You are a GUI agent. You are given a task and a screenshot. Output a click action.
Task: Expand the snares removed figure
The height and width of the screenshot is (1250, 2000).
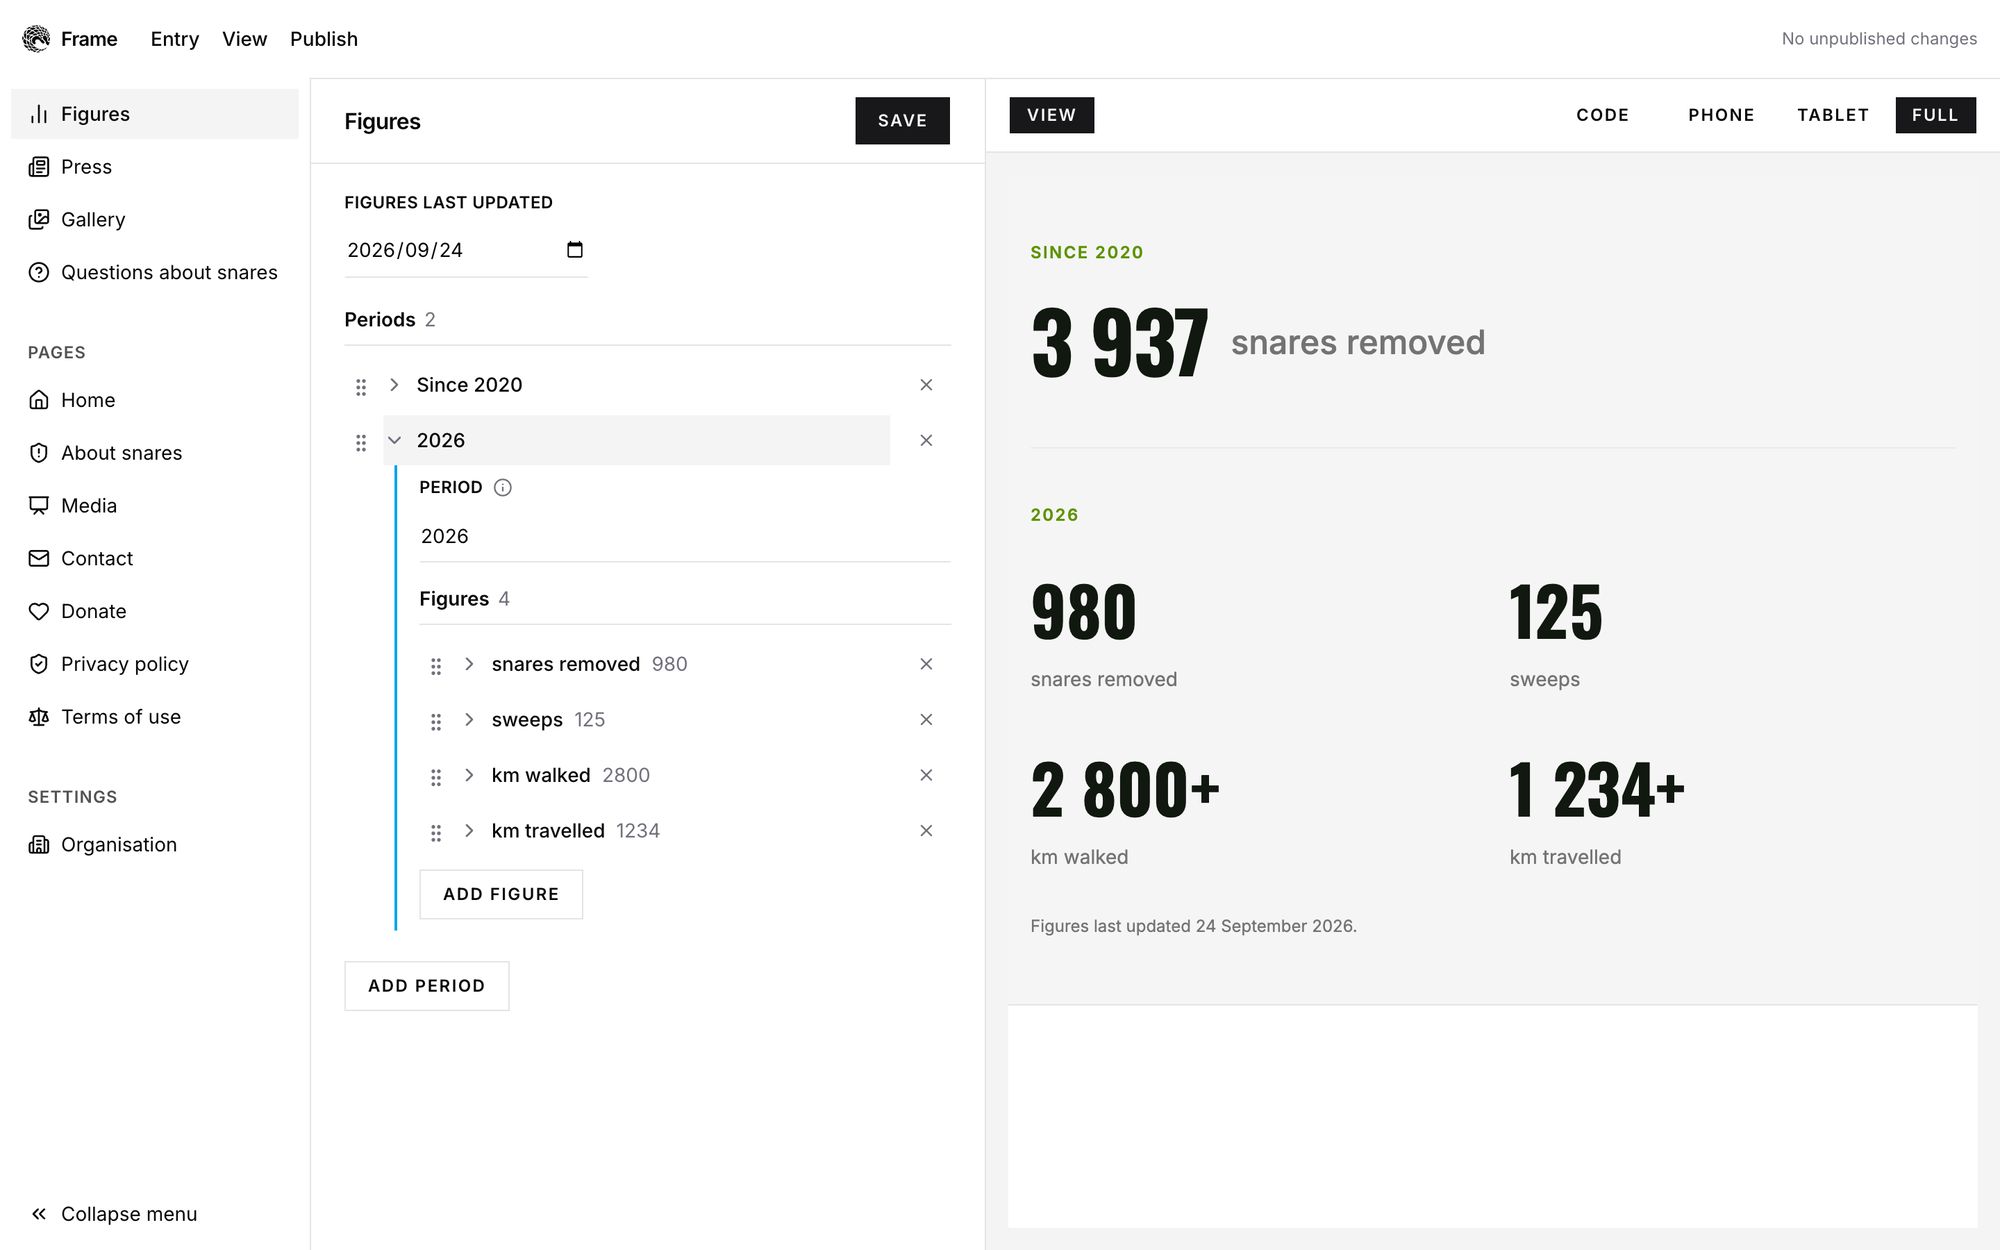469,664
